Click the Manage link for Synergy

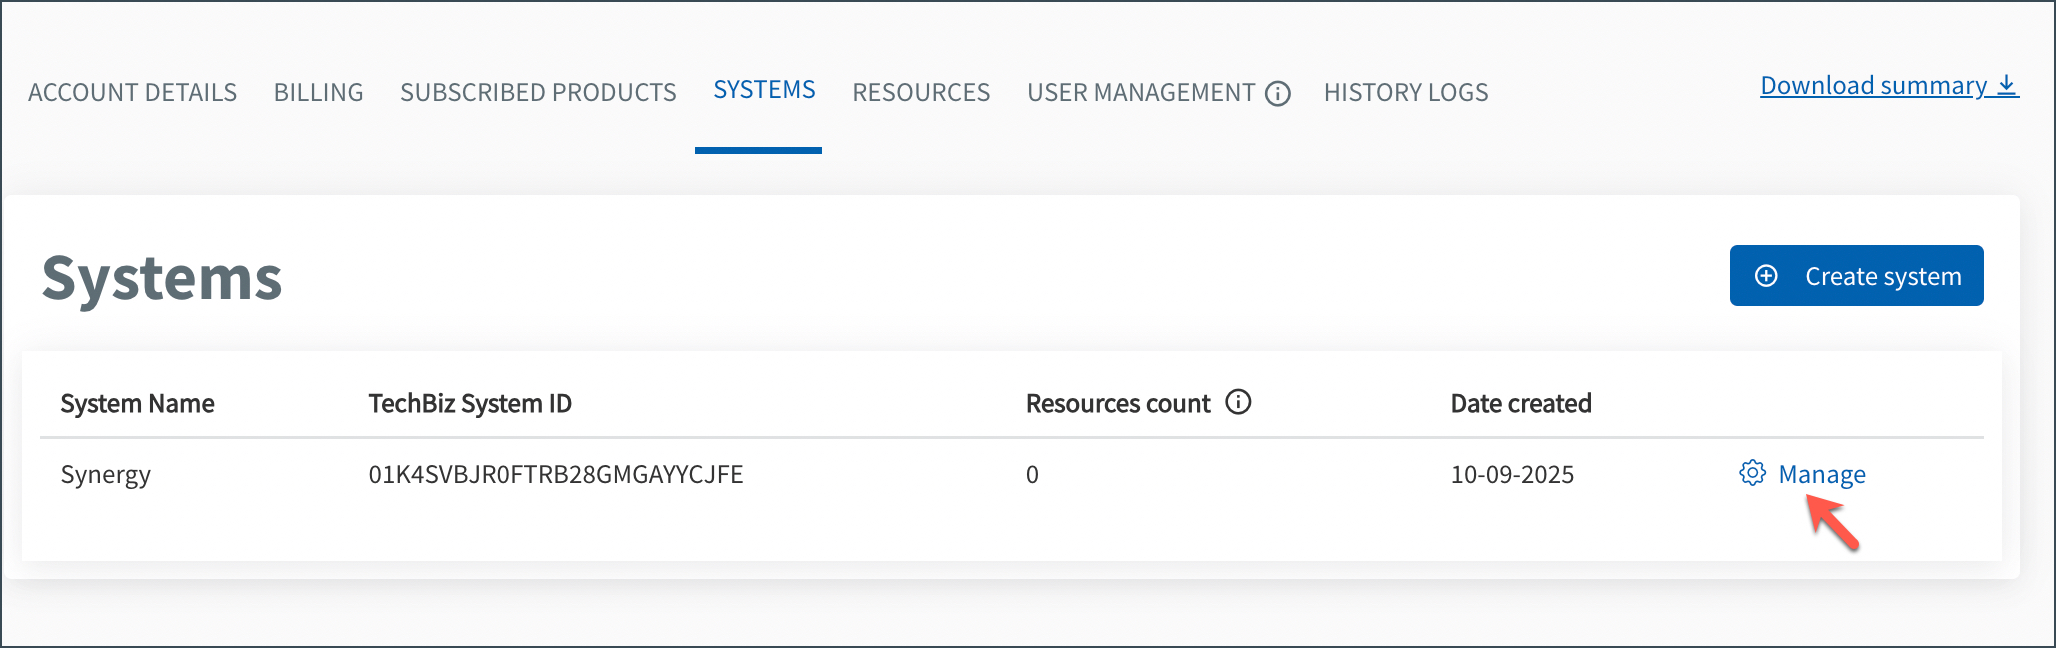pos(1822,474)
